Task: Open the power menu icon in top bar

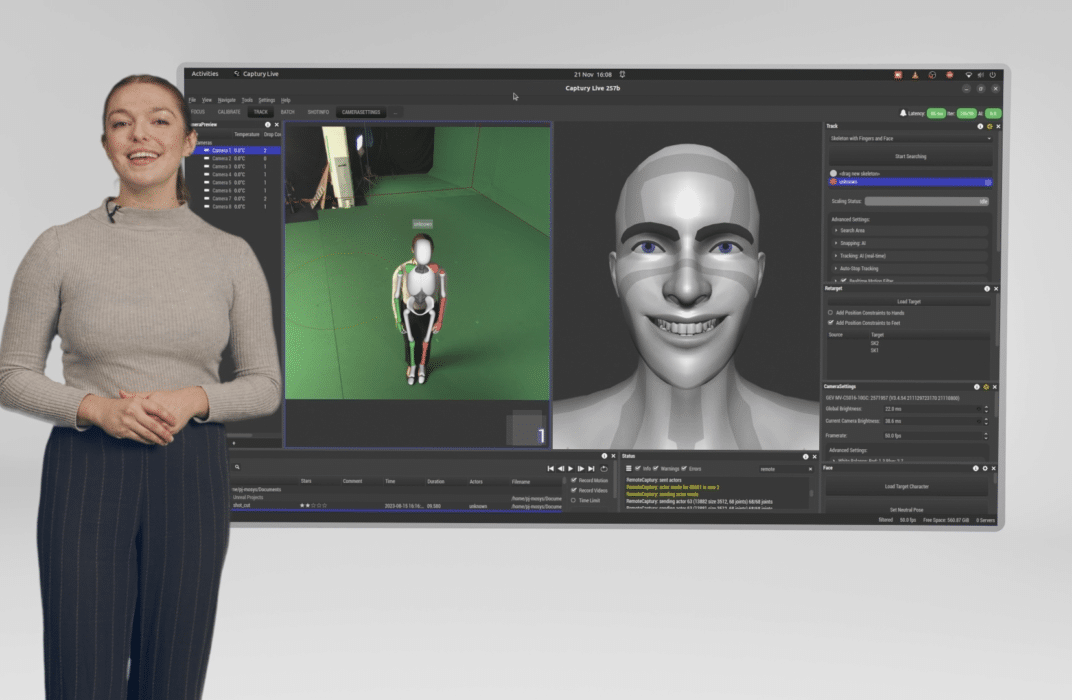Action: click(992, 75)
